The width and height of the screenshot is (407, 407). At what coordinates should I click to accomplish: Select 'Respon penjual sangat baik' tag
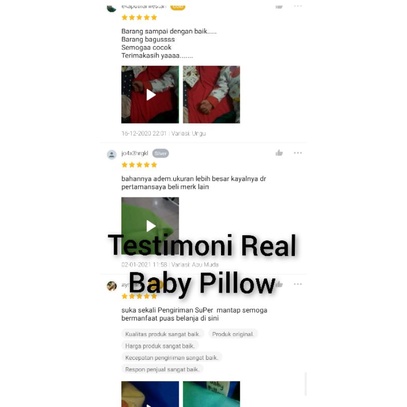tap(162, 369)
